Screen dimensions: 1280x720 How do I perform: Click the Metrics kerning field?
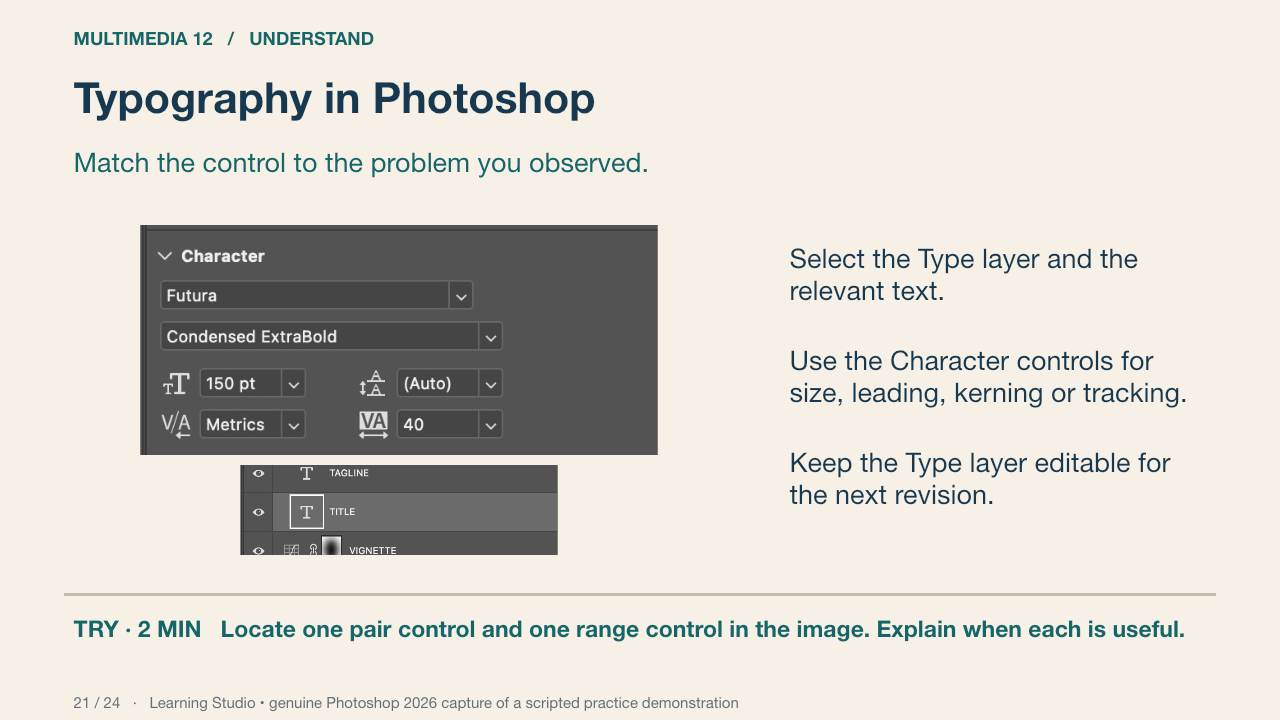(x=241, y=425)
